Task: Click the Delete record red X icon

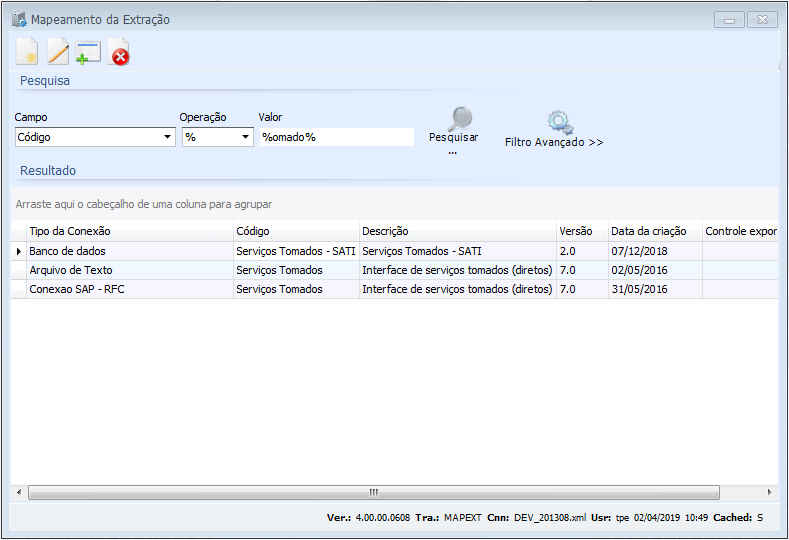Action: (x=119, y=54)
